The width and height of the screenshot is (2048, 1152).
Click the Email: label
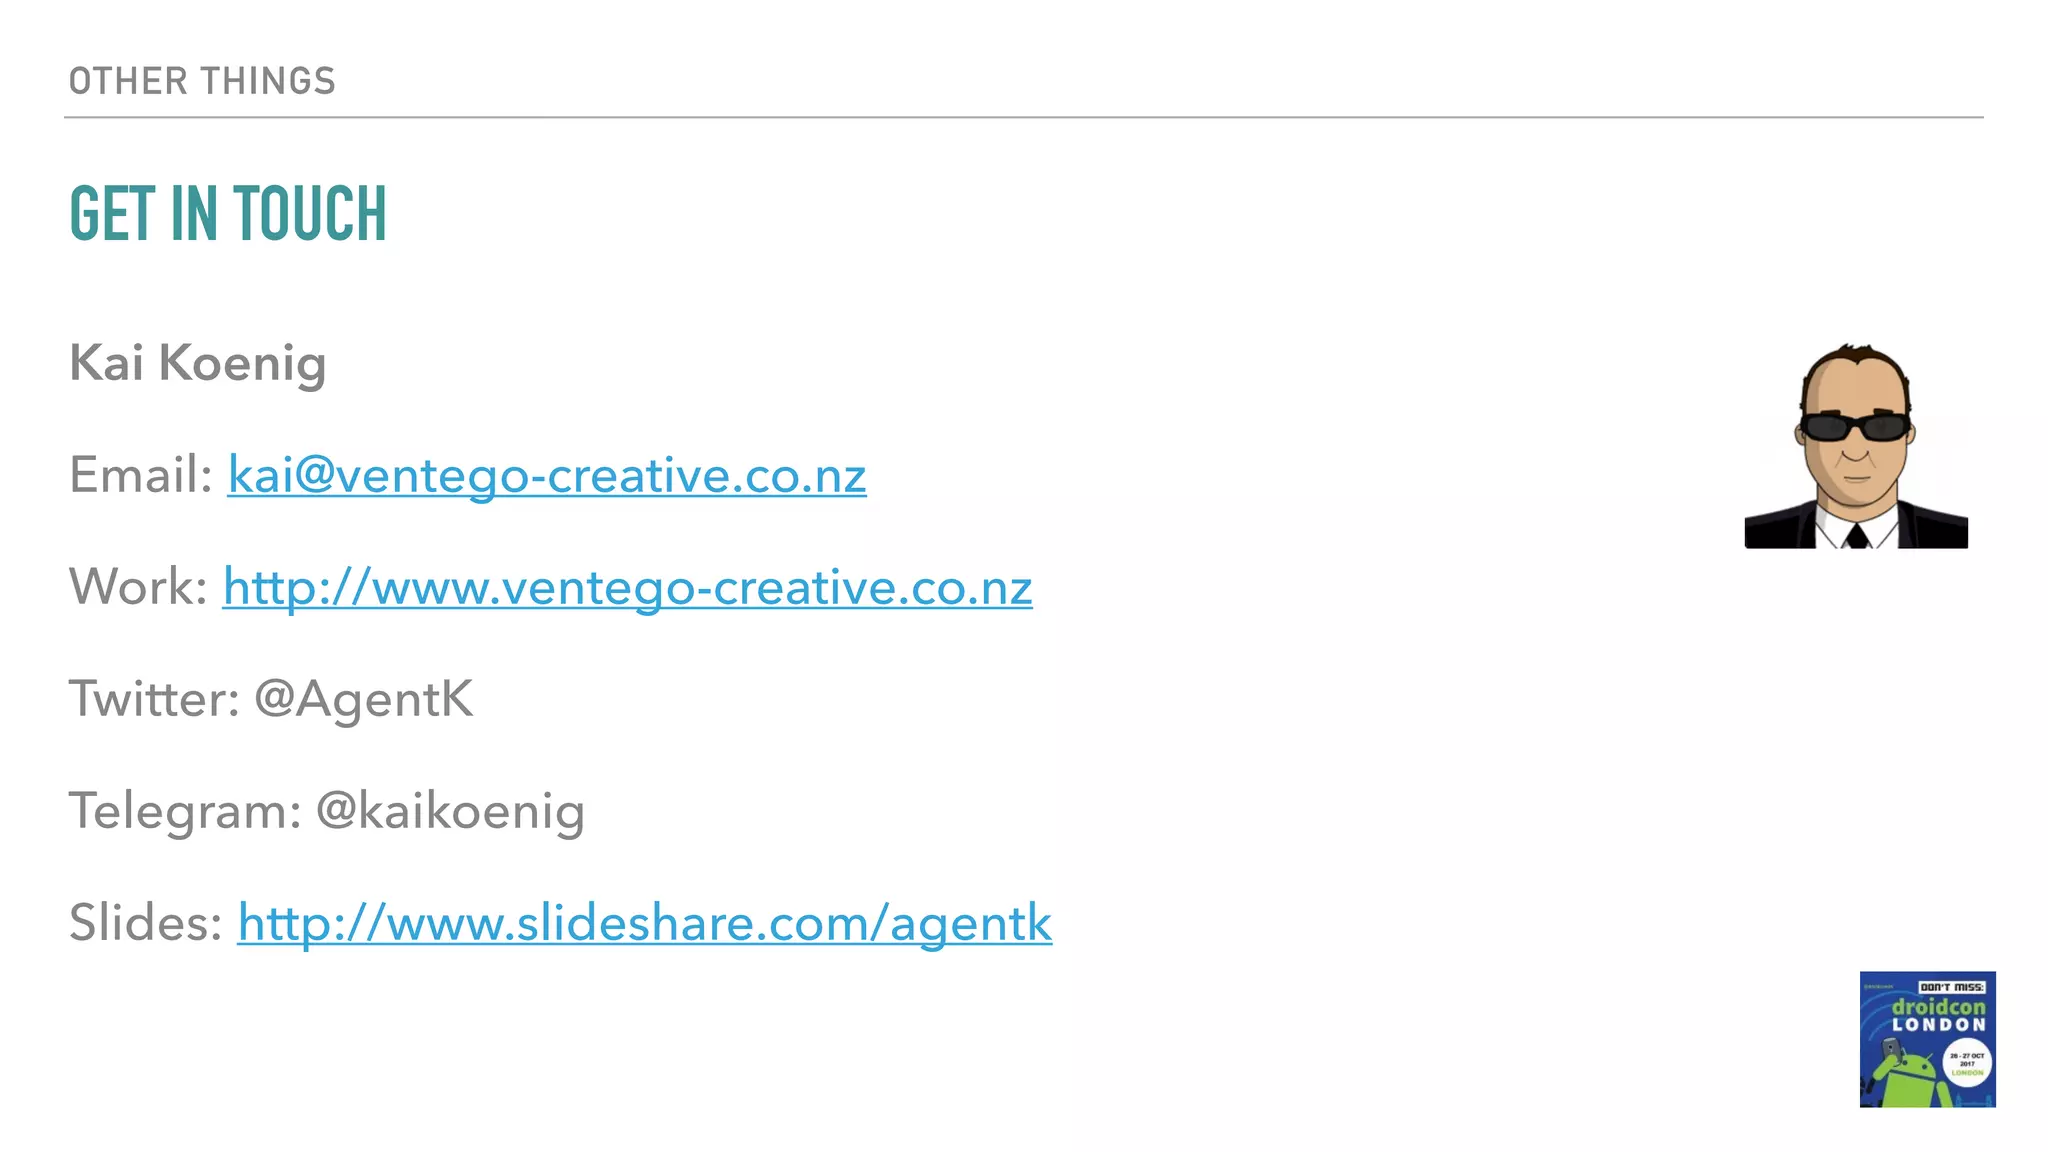click(141, 474)
